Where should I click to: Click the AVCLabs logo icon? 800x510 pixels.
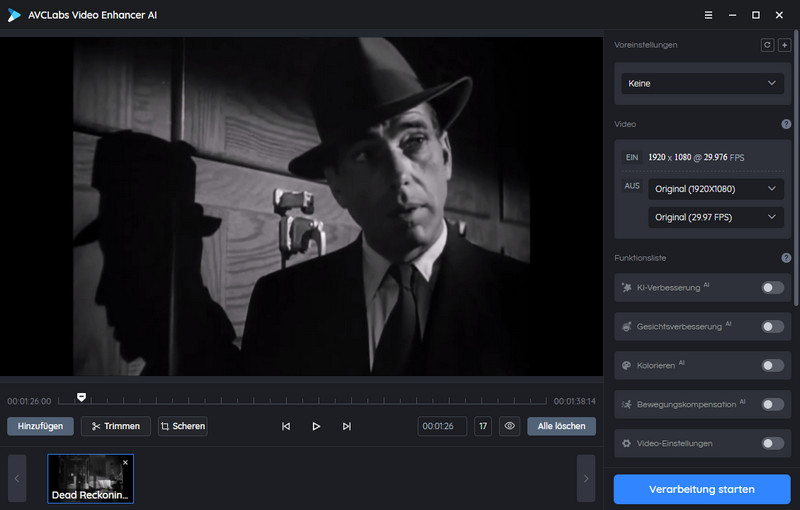click(14, 15)
